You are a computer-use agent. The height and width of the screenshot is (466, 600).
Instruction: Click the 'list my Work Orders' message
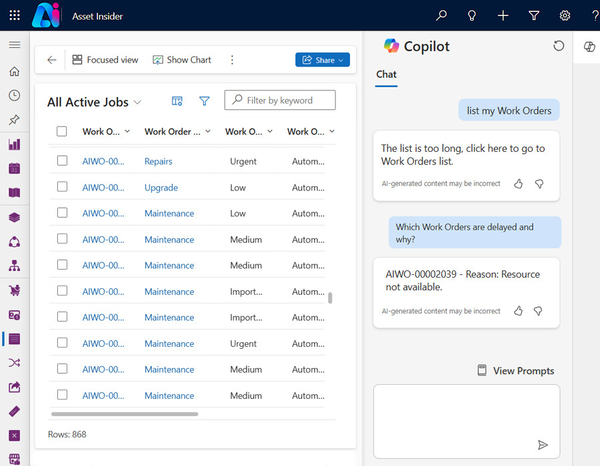pos(509,111)
